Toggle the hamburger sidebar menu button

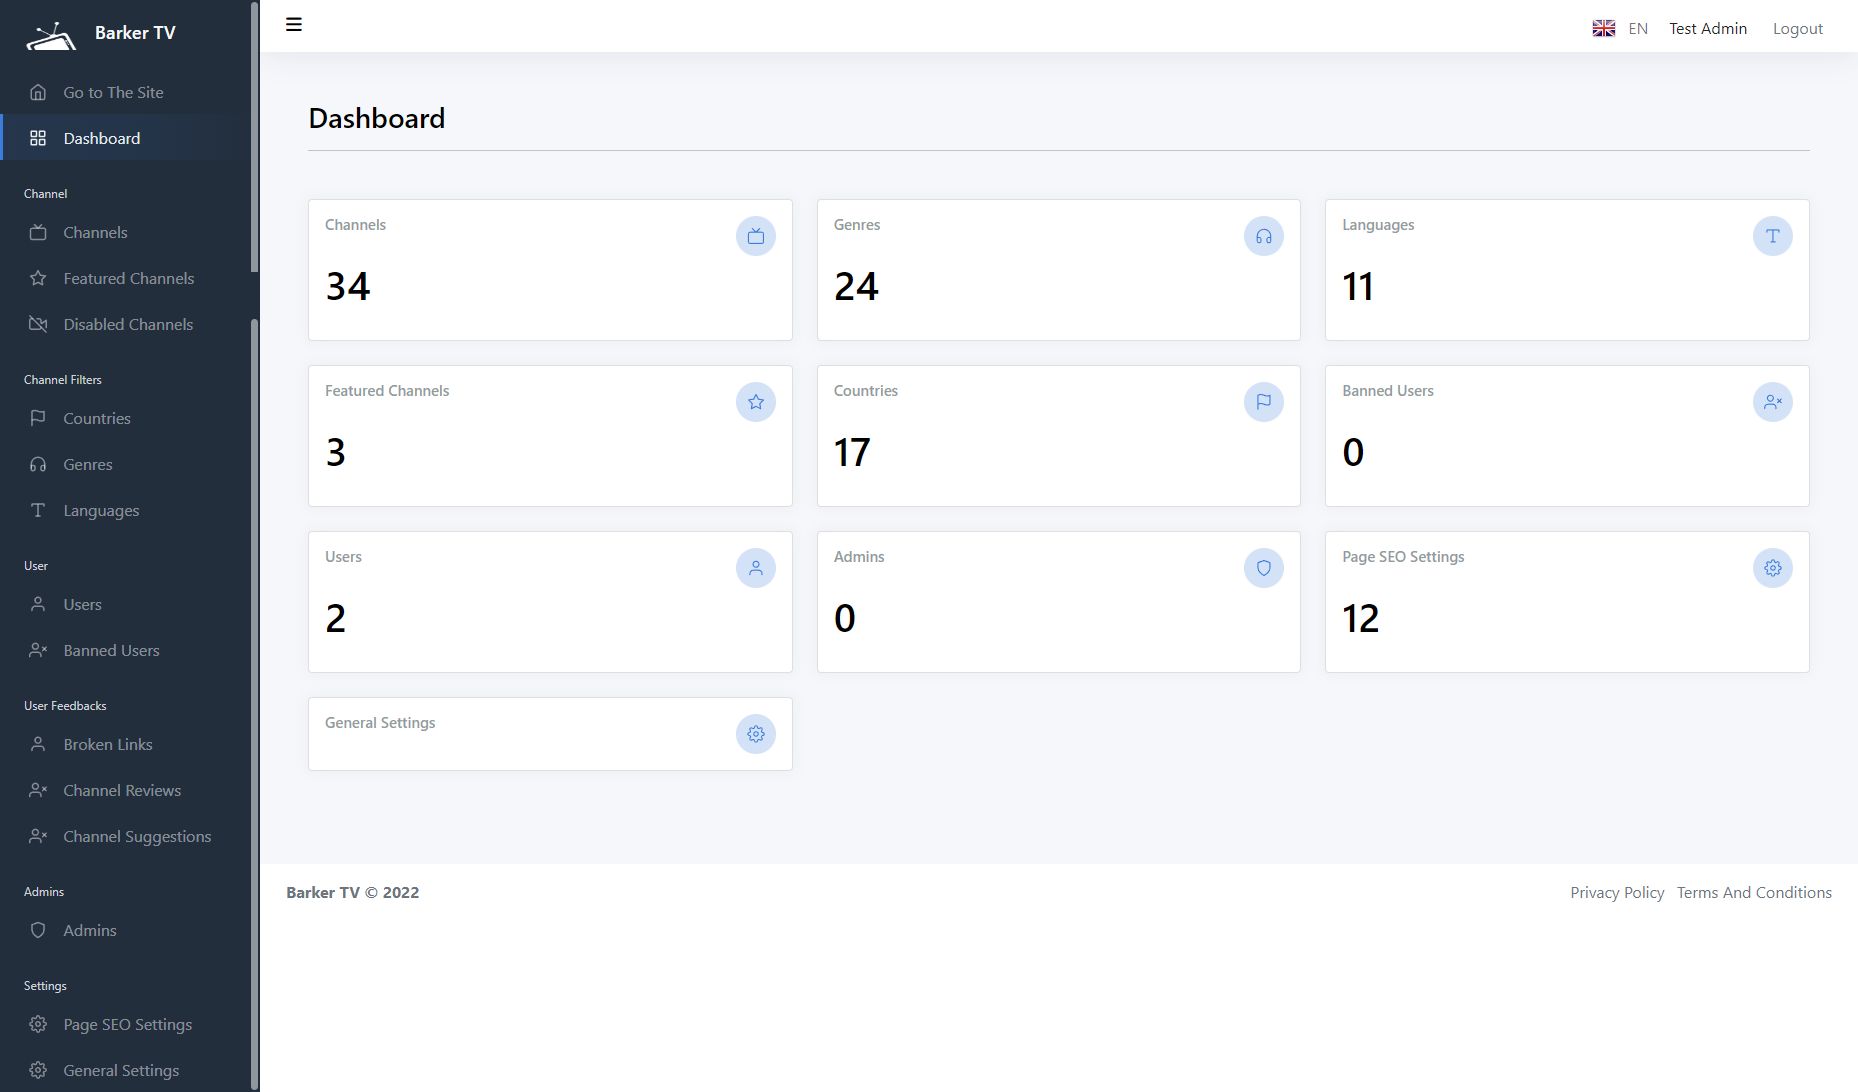pos(294,25)
